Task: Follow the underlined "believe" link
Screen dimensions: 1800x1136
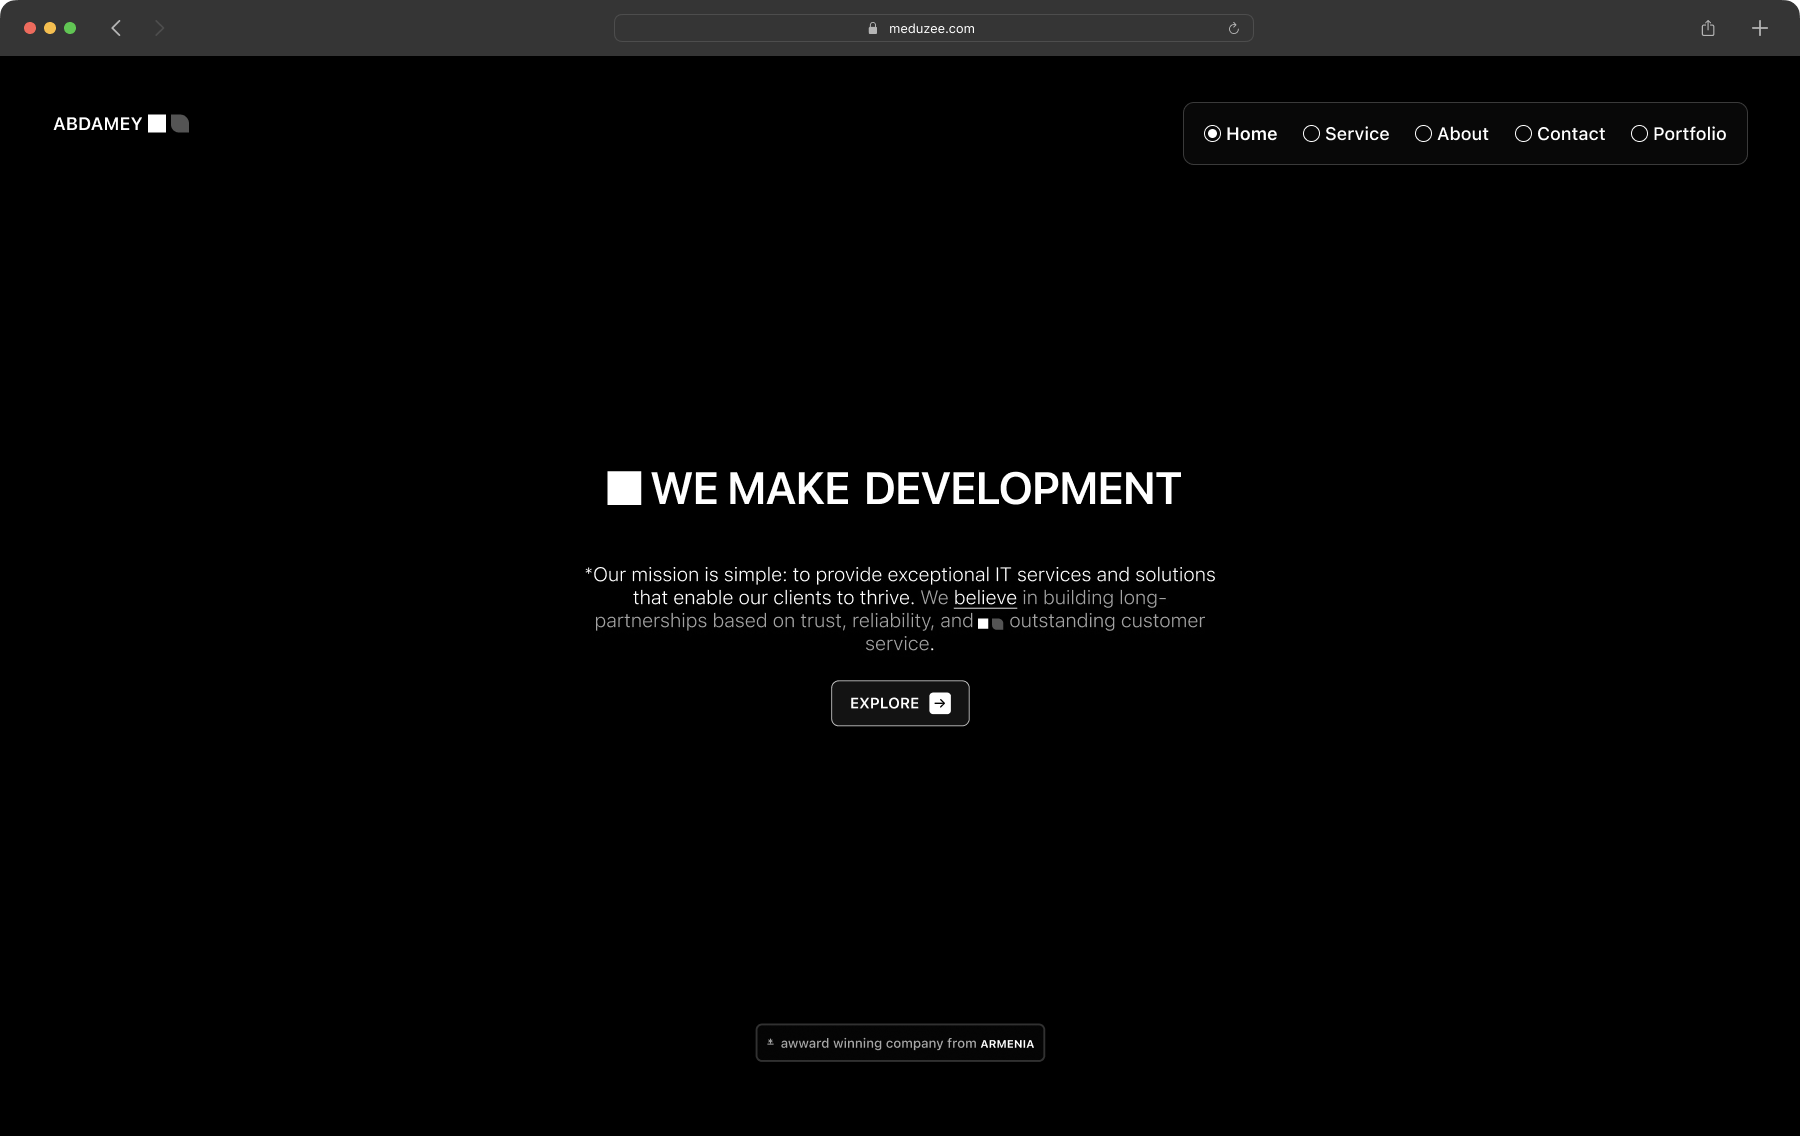Action: [x=985, y=598]
